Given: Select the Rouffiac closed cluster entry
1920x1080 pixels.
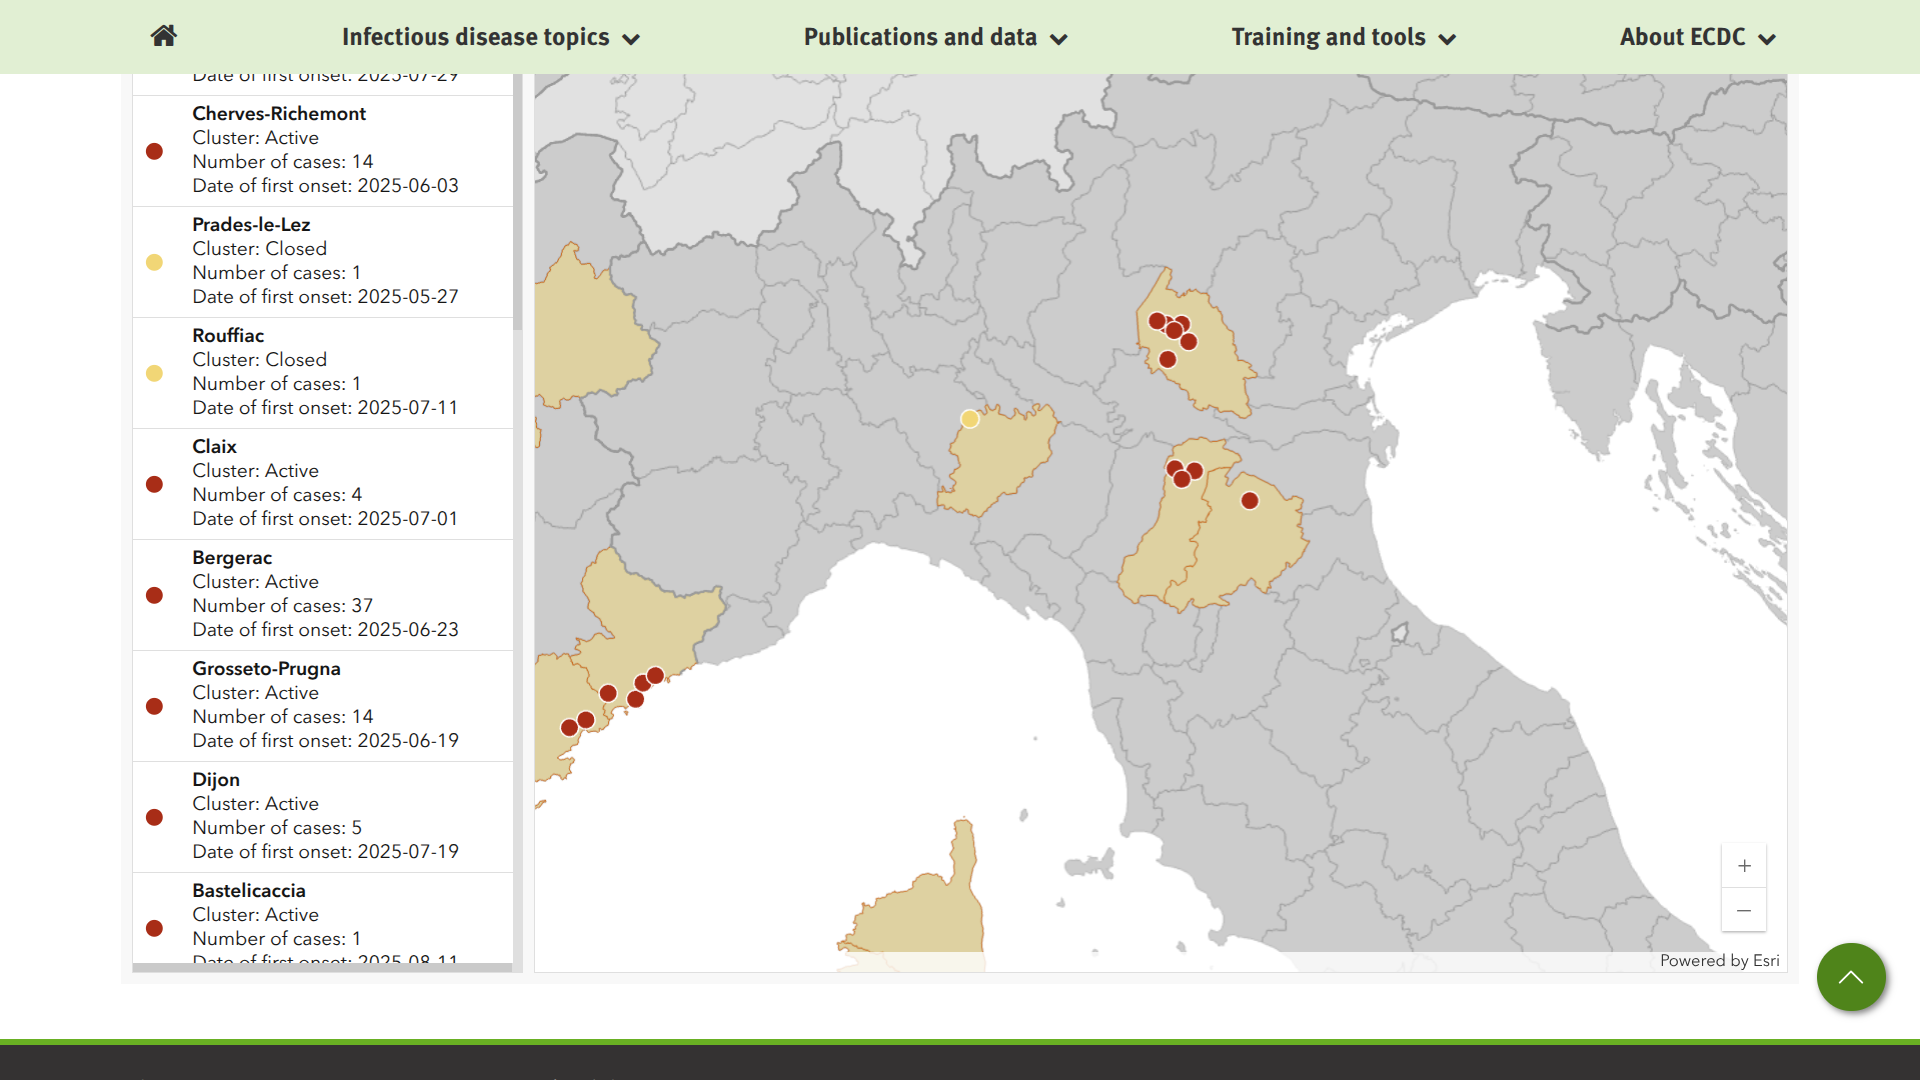Looking at the screenshot, I should [x=323, y=372].
